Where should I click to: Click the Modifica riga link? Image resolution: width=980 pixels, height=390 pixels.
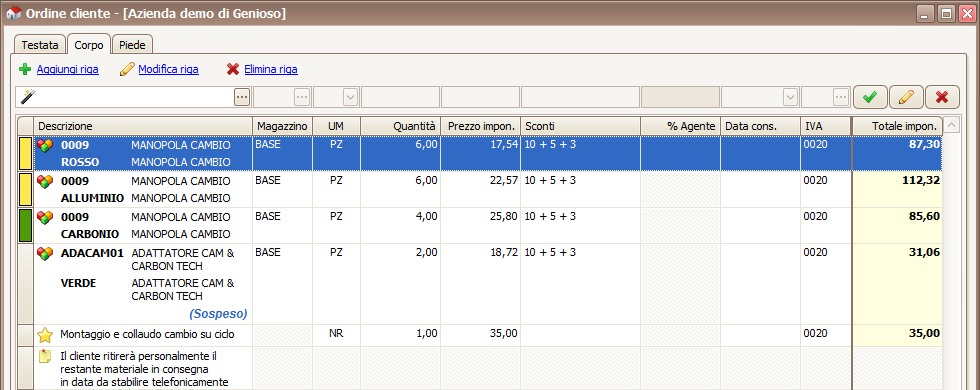pos(169,69)
